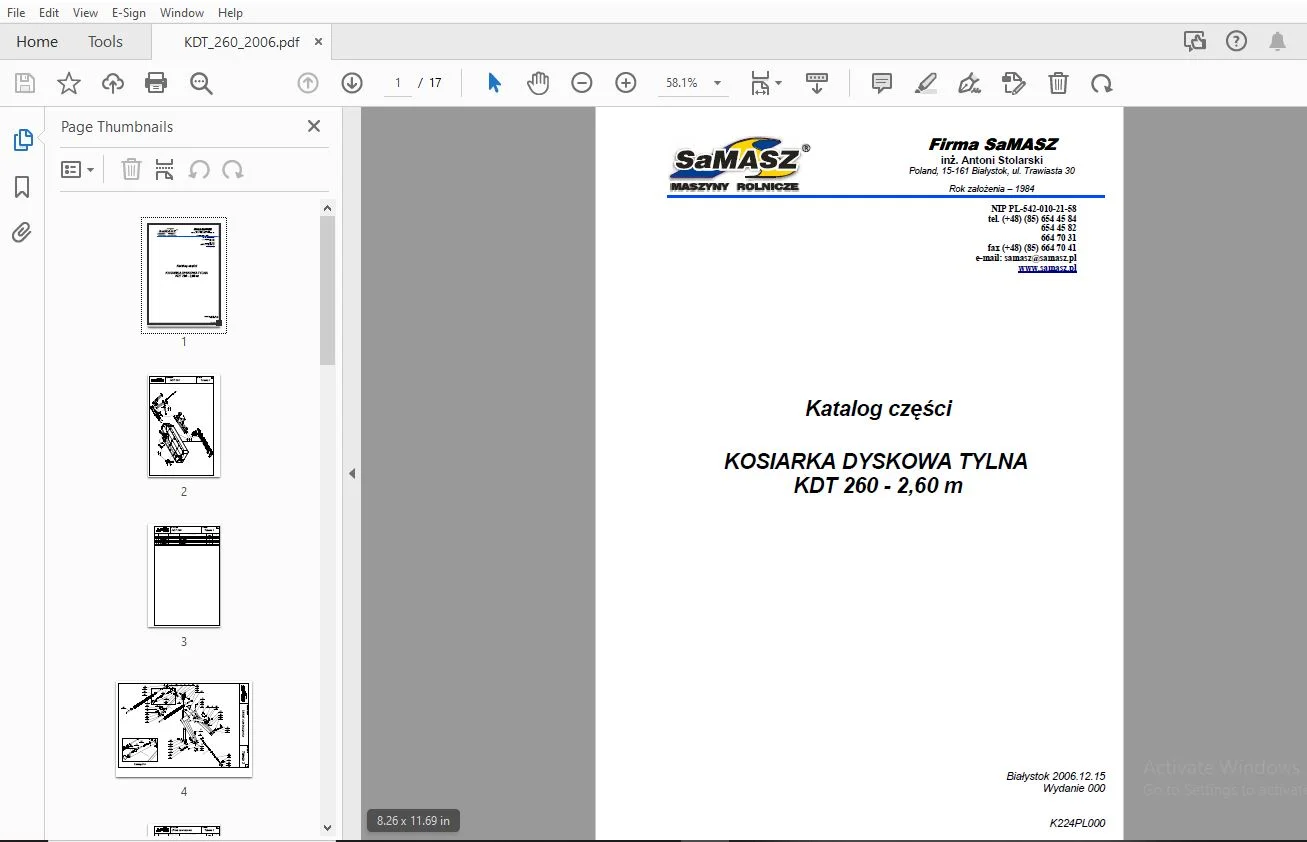Image resolution: width=1307 pixels, height=842 pixels.
Task: Click the 'KOSIARKA DYSKOWA TYLNA' title
Action: (x=876, y=461)
